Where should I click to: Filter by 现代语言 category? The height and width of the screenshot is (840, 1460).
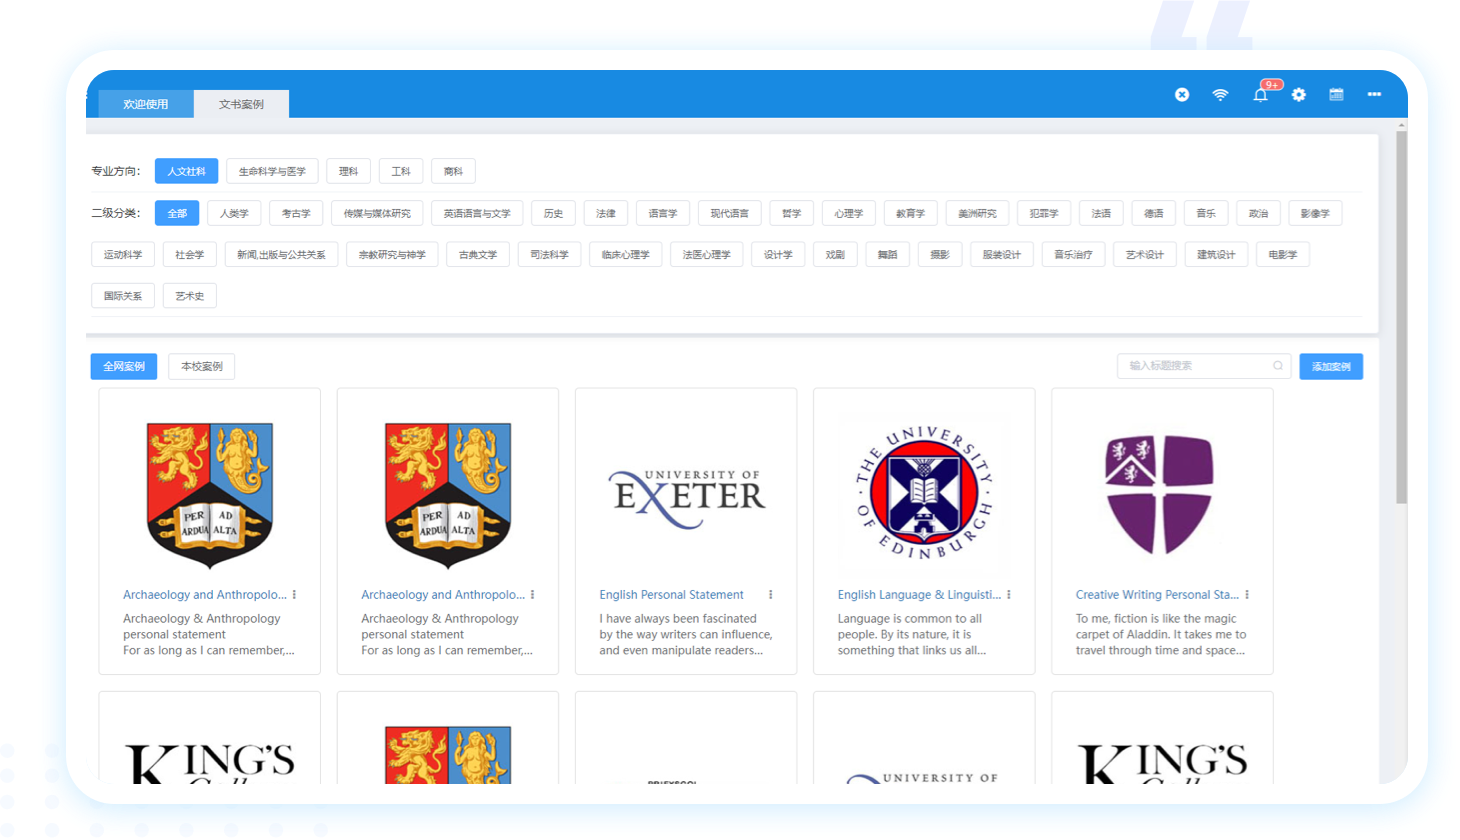coord(730,213)
